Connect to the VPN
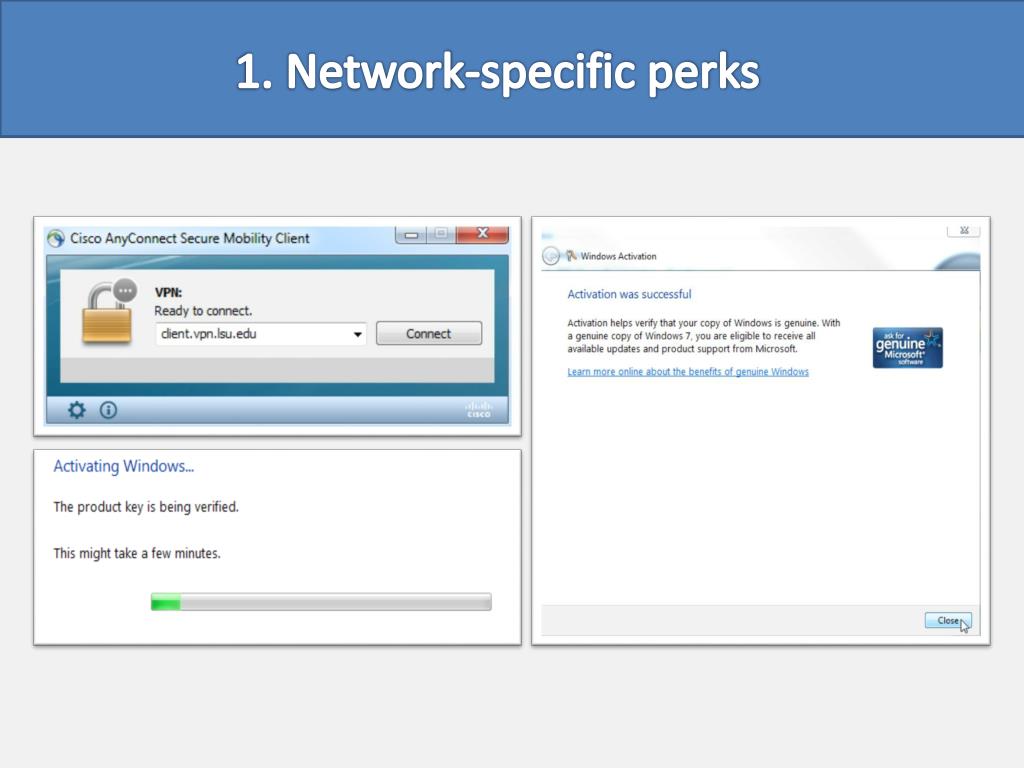Image resolution: width=1024 pixels, height=768 pixels. tap(429, 334)
